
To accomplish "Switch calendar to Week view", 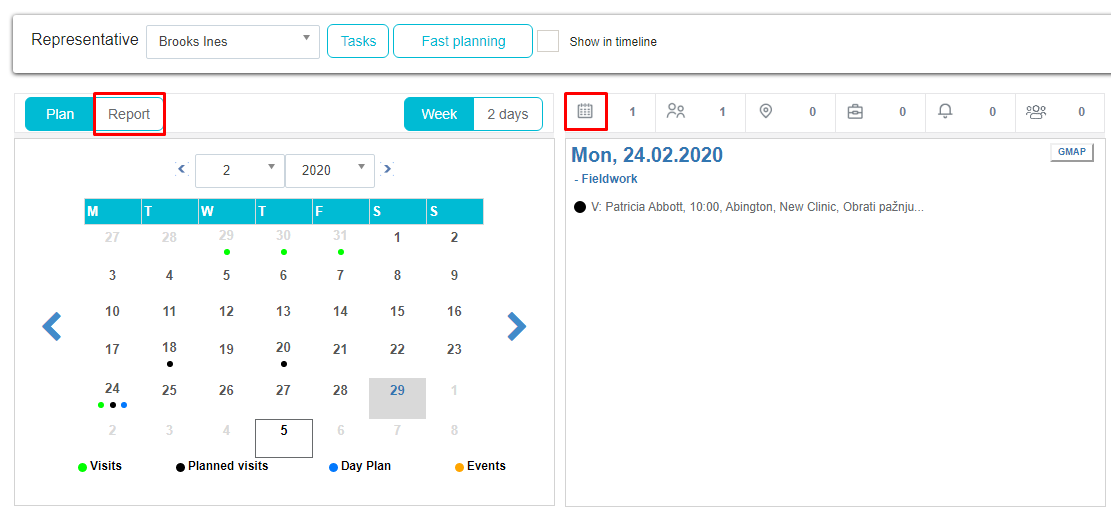I will coord(439,114).
